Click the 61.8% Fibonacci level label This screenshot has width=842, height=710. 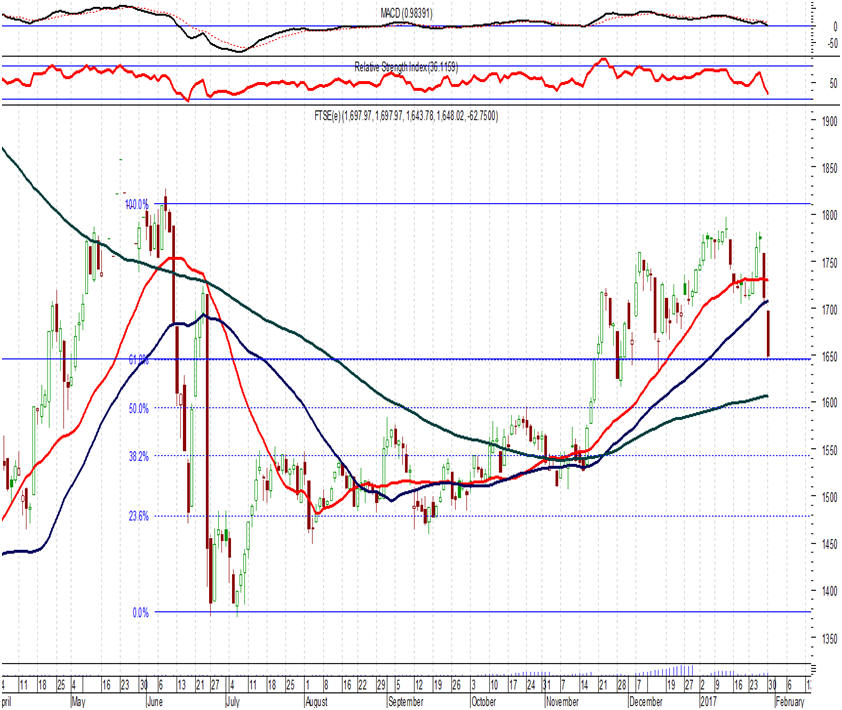point(139,360)
